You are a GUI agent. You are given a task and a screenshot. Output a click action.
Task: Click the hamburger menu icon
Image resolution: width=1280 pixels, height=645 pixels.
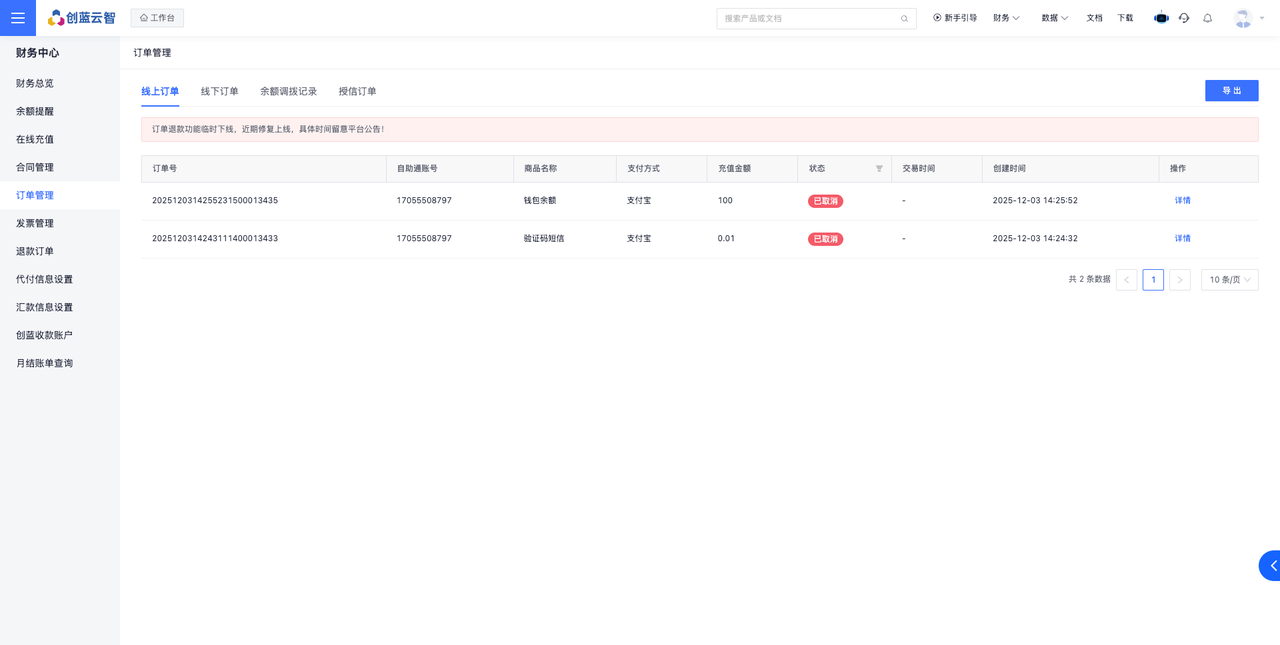[x=18, y=18]
